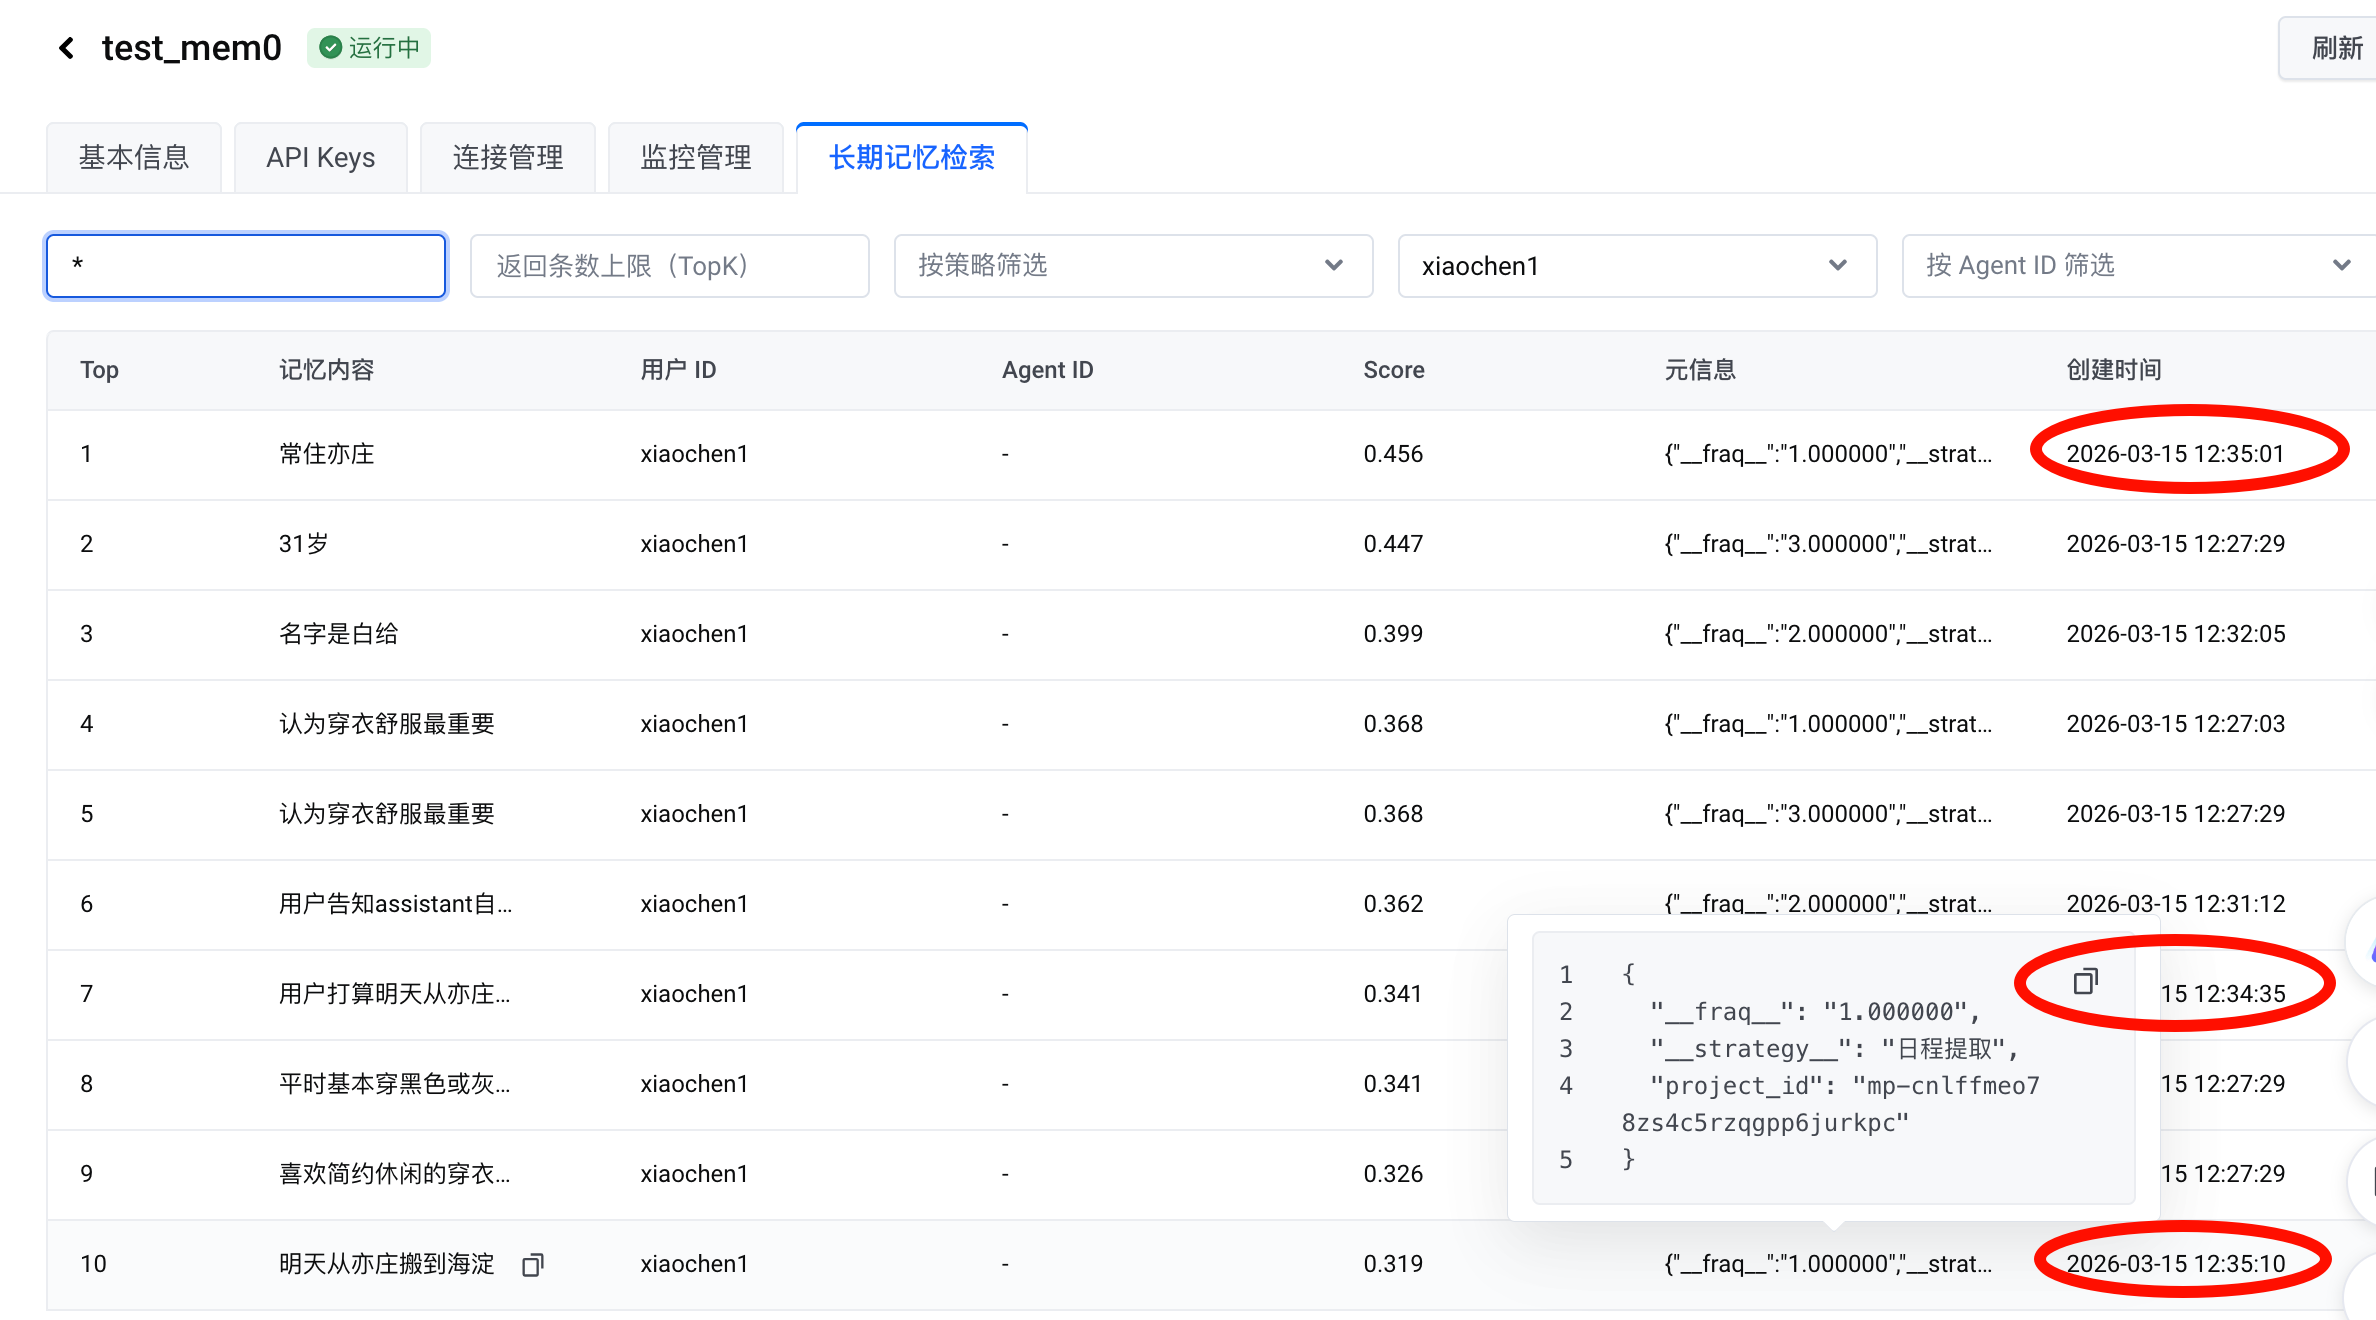Click the 长期记忆检索 tab

click(911, 158)
